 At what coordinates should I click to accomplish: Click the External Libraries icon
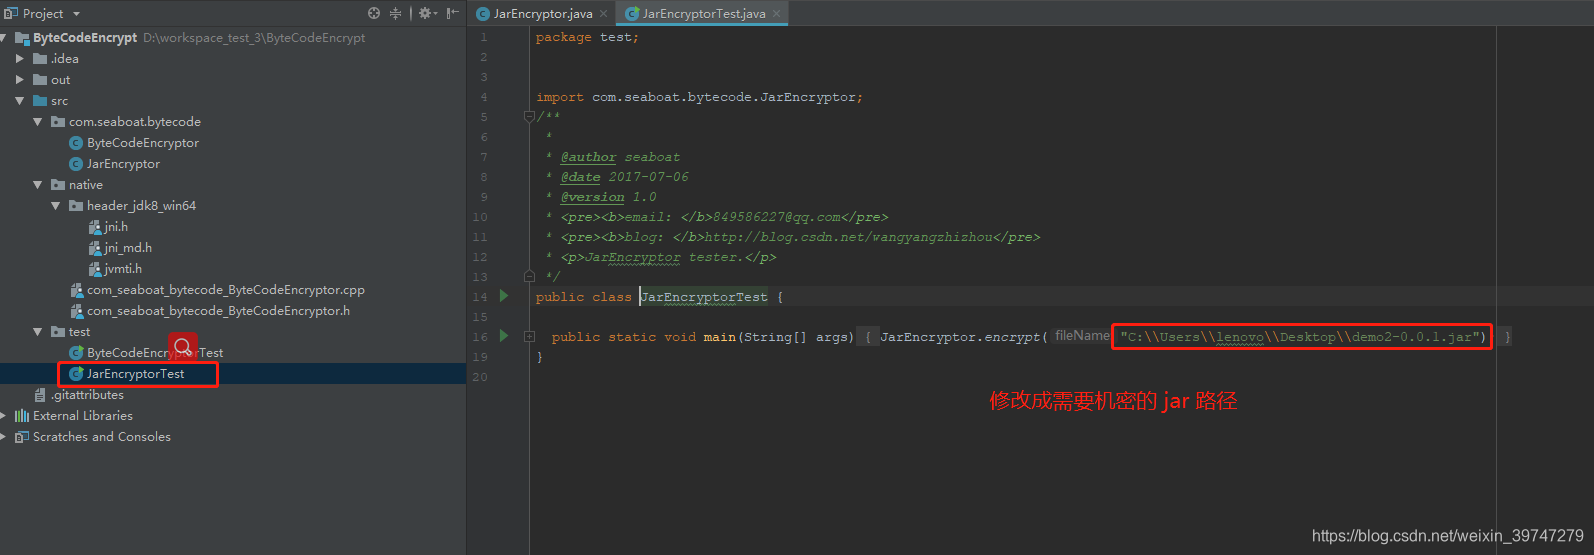[x=22, y=416]
